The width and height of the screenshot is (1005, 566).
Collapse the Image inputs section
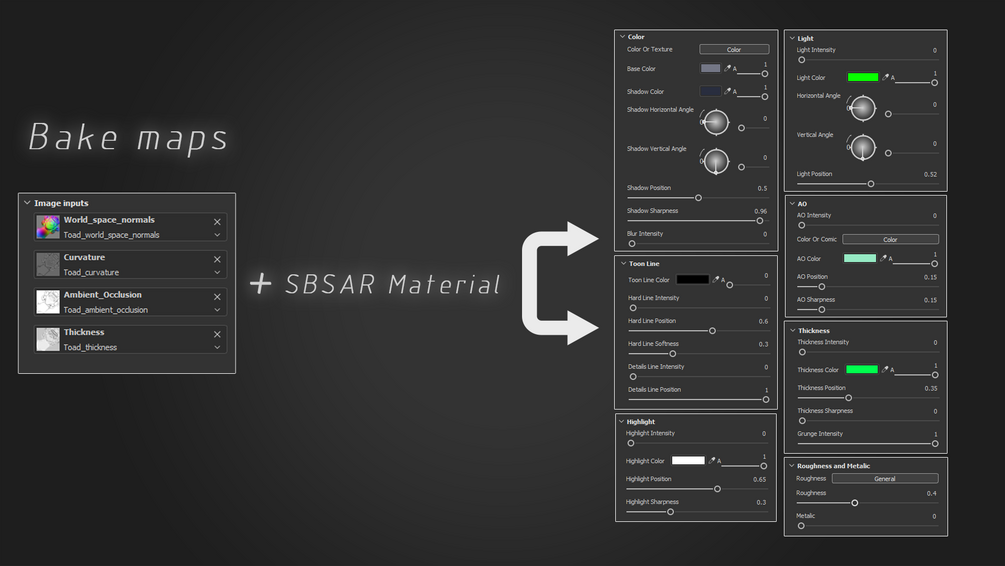pyautogui.click(x=27, y=203)
